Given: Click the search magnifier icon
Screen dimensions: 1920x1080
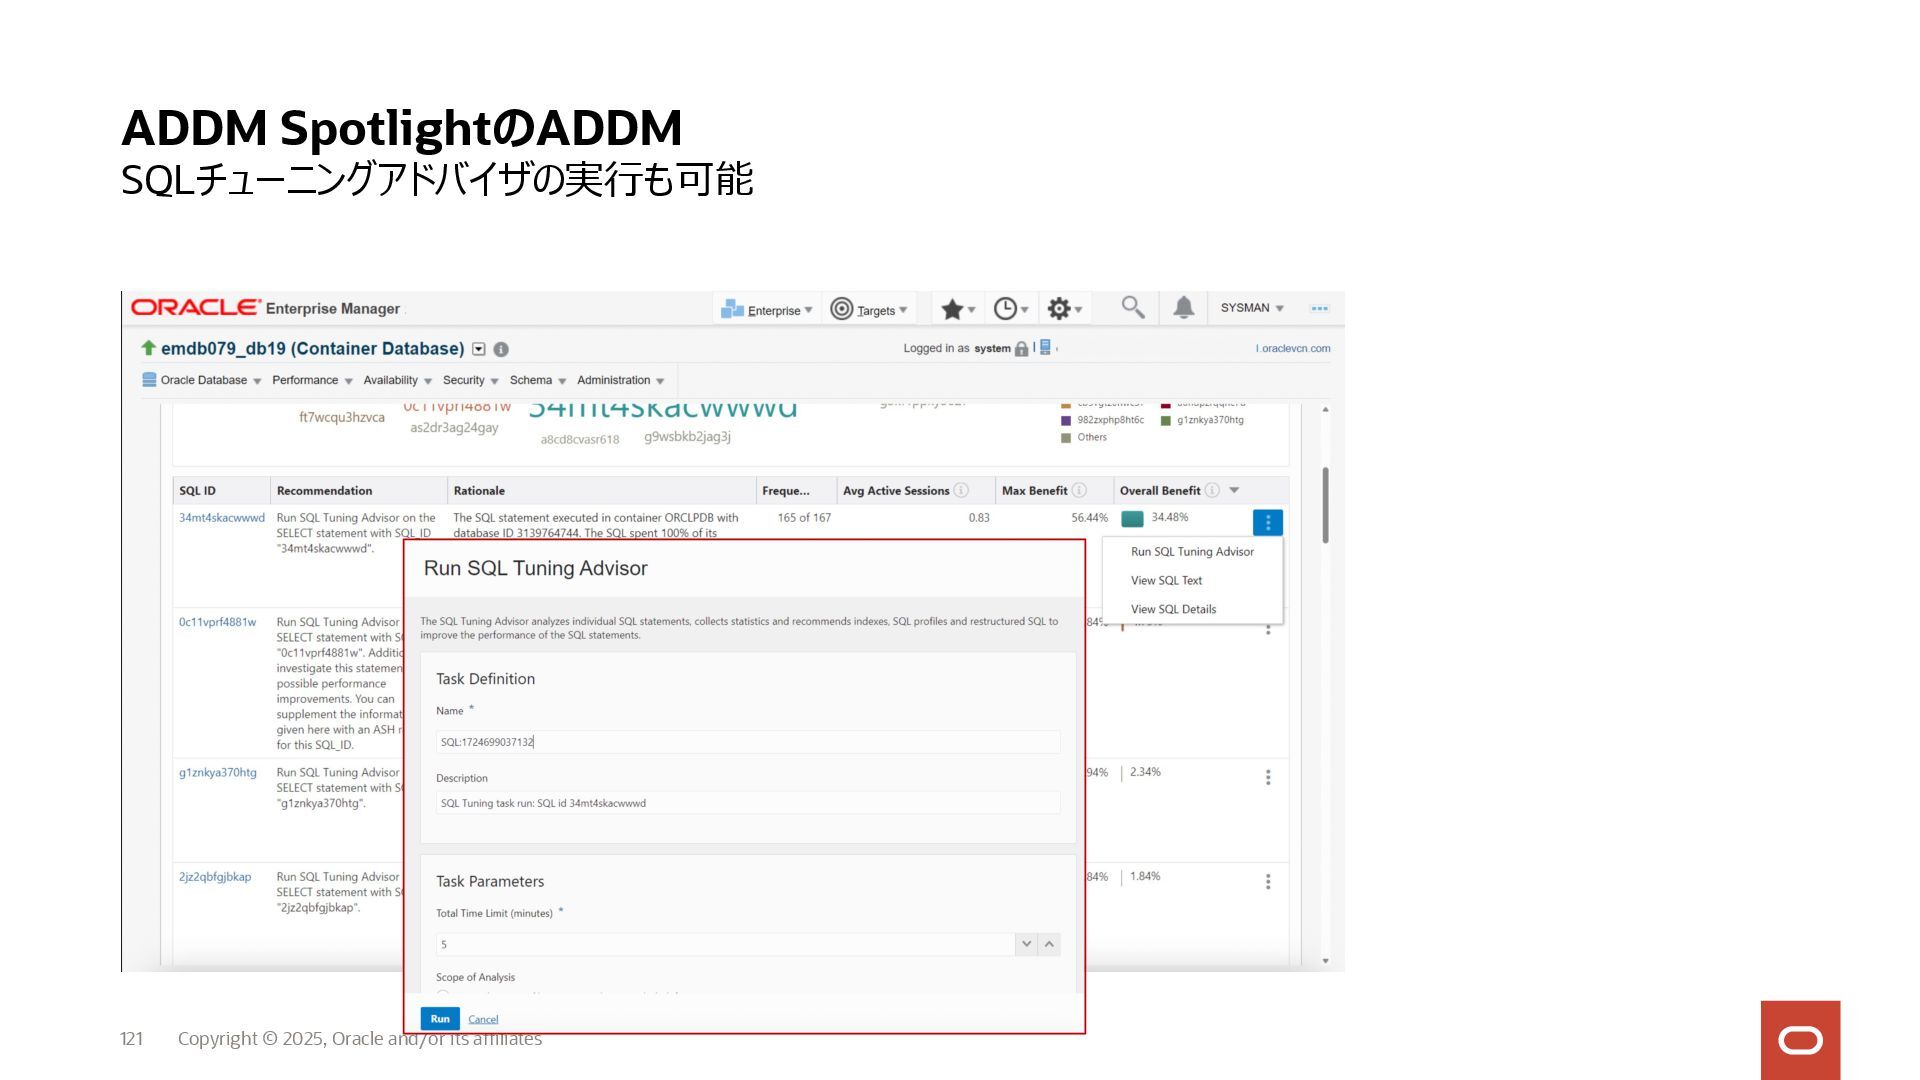Looking at the screenshot, I should [x=1132, y=307].
